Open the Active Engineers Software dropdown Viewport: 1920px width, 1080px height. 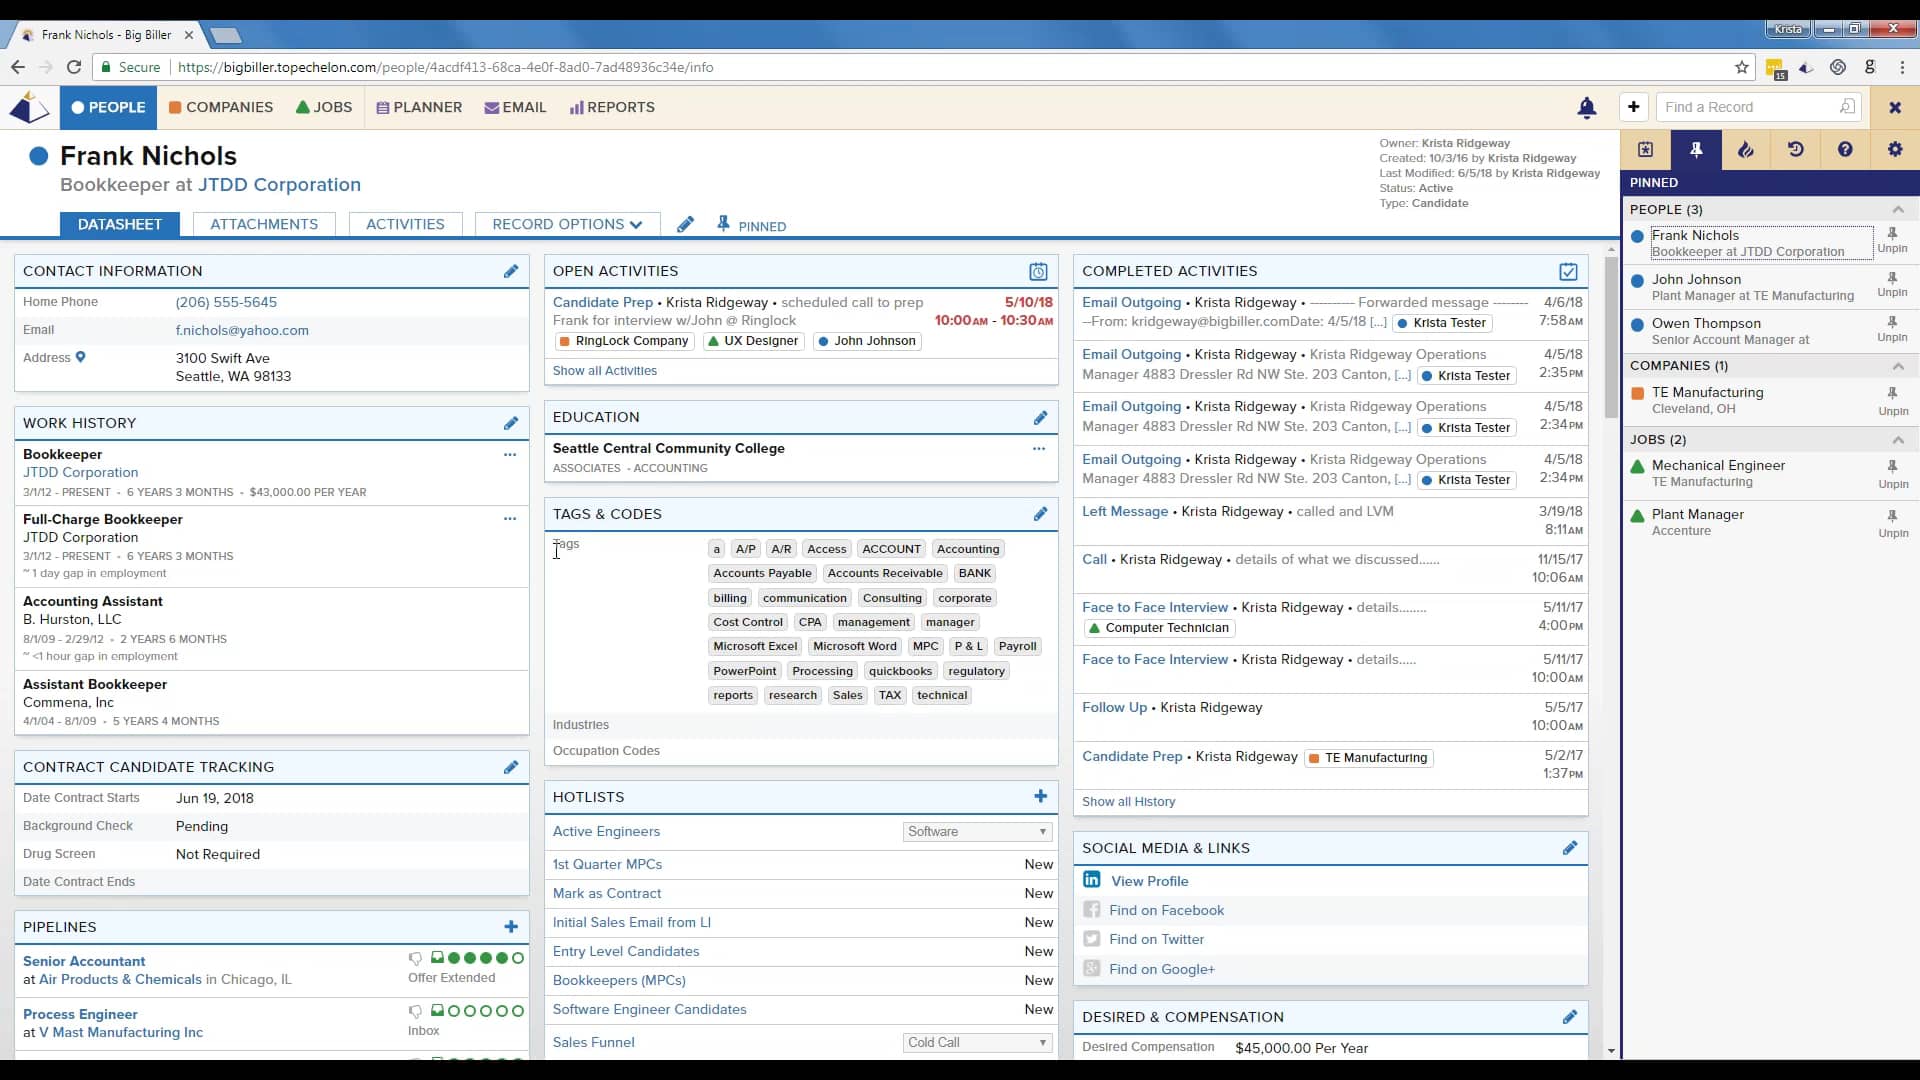pyautogui.click(x=976, y=832)
